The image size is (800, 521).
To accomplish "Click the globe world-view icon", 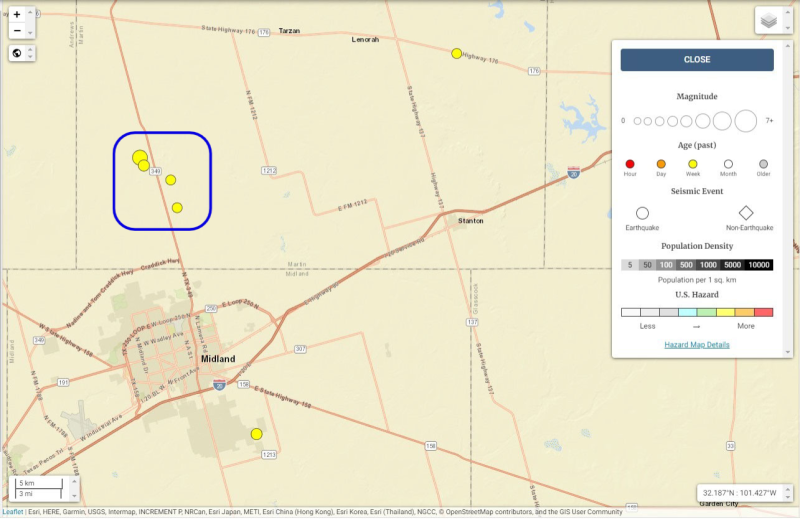I will tap(17, 53).
